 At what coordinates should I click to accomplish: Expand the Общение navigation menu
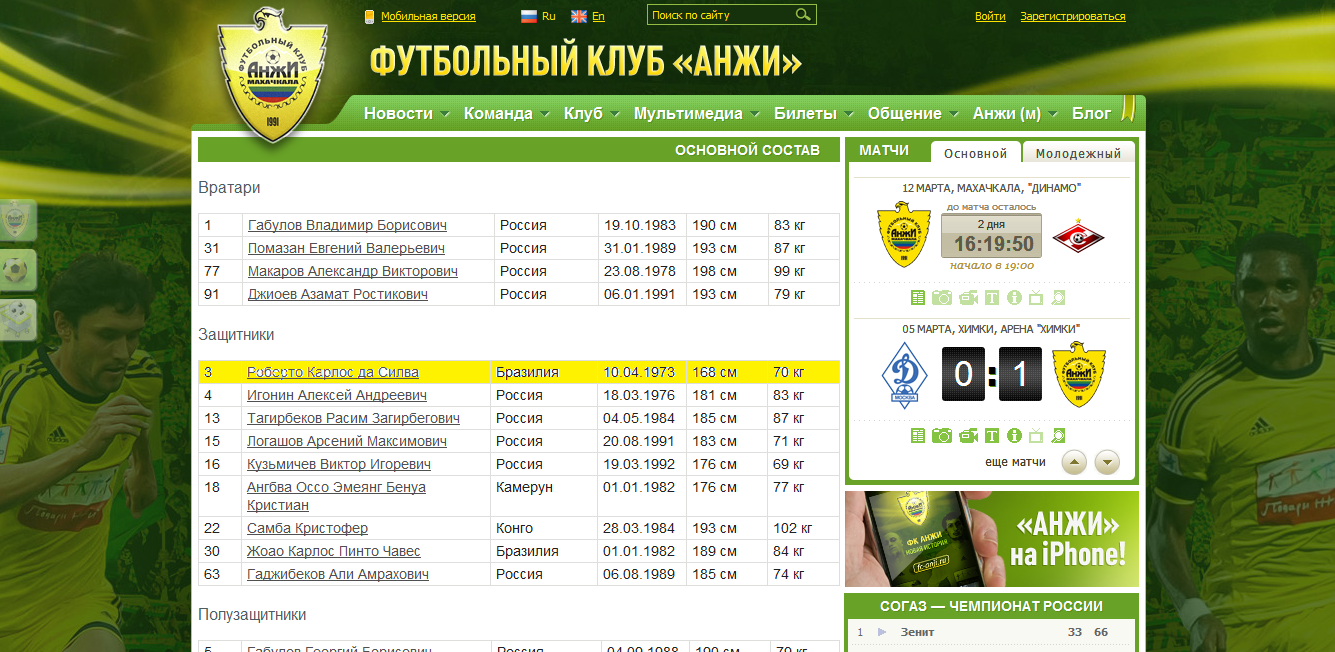(x=913, y=113)
